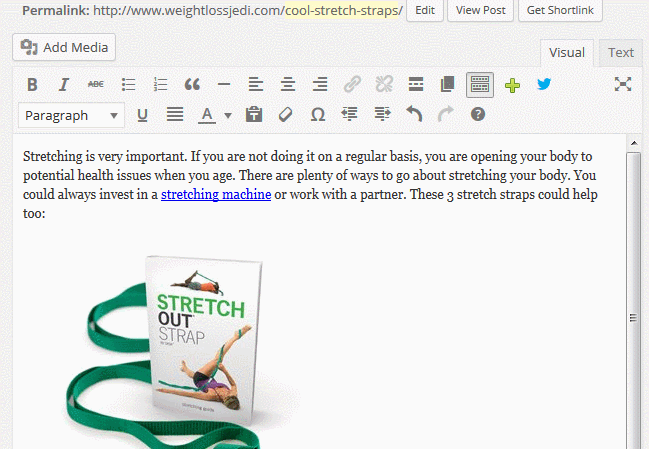Toggle bold formatting
Viewport: 649px width, 449px height.
pos(32,85)
